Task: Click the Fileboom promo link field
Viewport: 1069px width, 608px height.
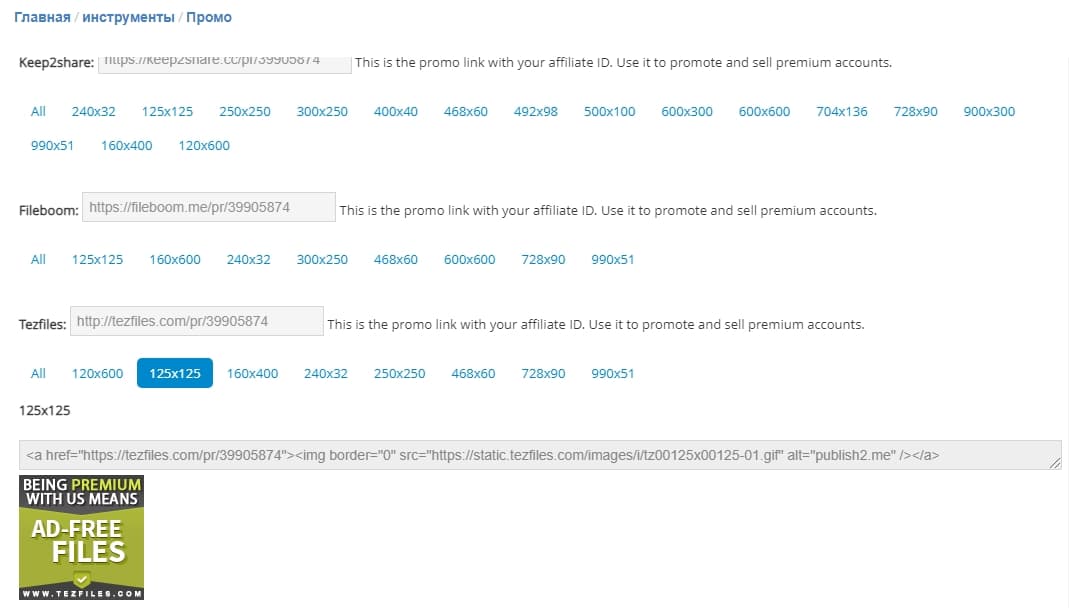Action: coord(209,207)
